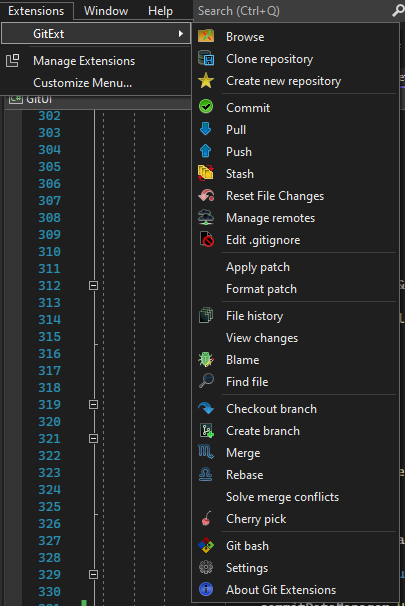Screen dimensions: 405x606
Task: Click the Cherry pick cherry icon
Action: pos(207,518)
